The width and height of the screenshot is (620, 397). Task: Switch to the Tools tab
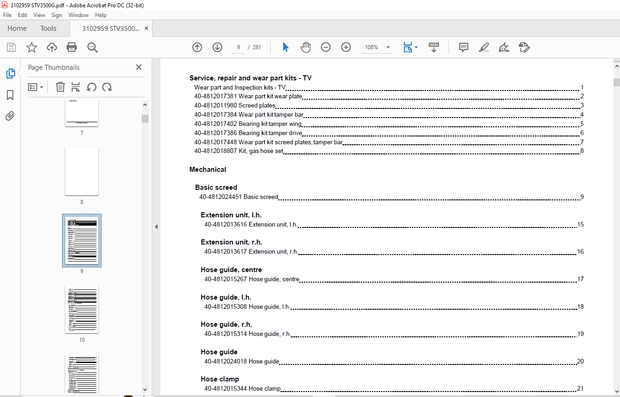(x=48, y=28)
